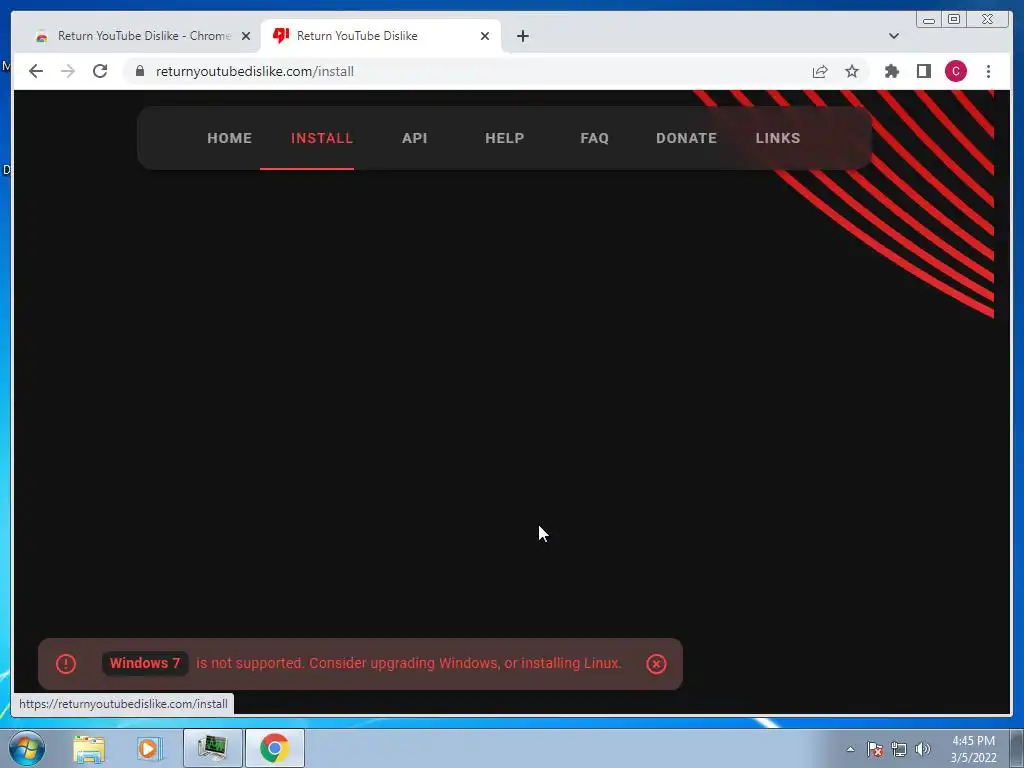The height and width of the screenshot is (768, 1024).
Task: Go back to the previous page
Action: 36,71
